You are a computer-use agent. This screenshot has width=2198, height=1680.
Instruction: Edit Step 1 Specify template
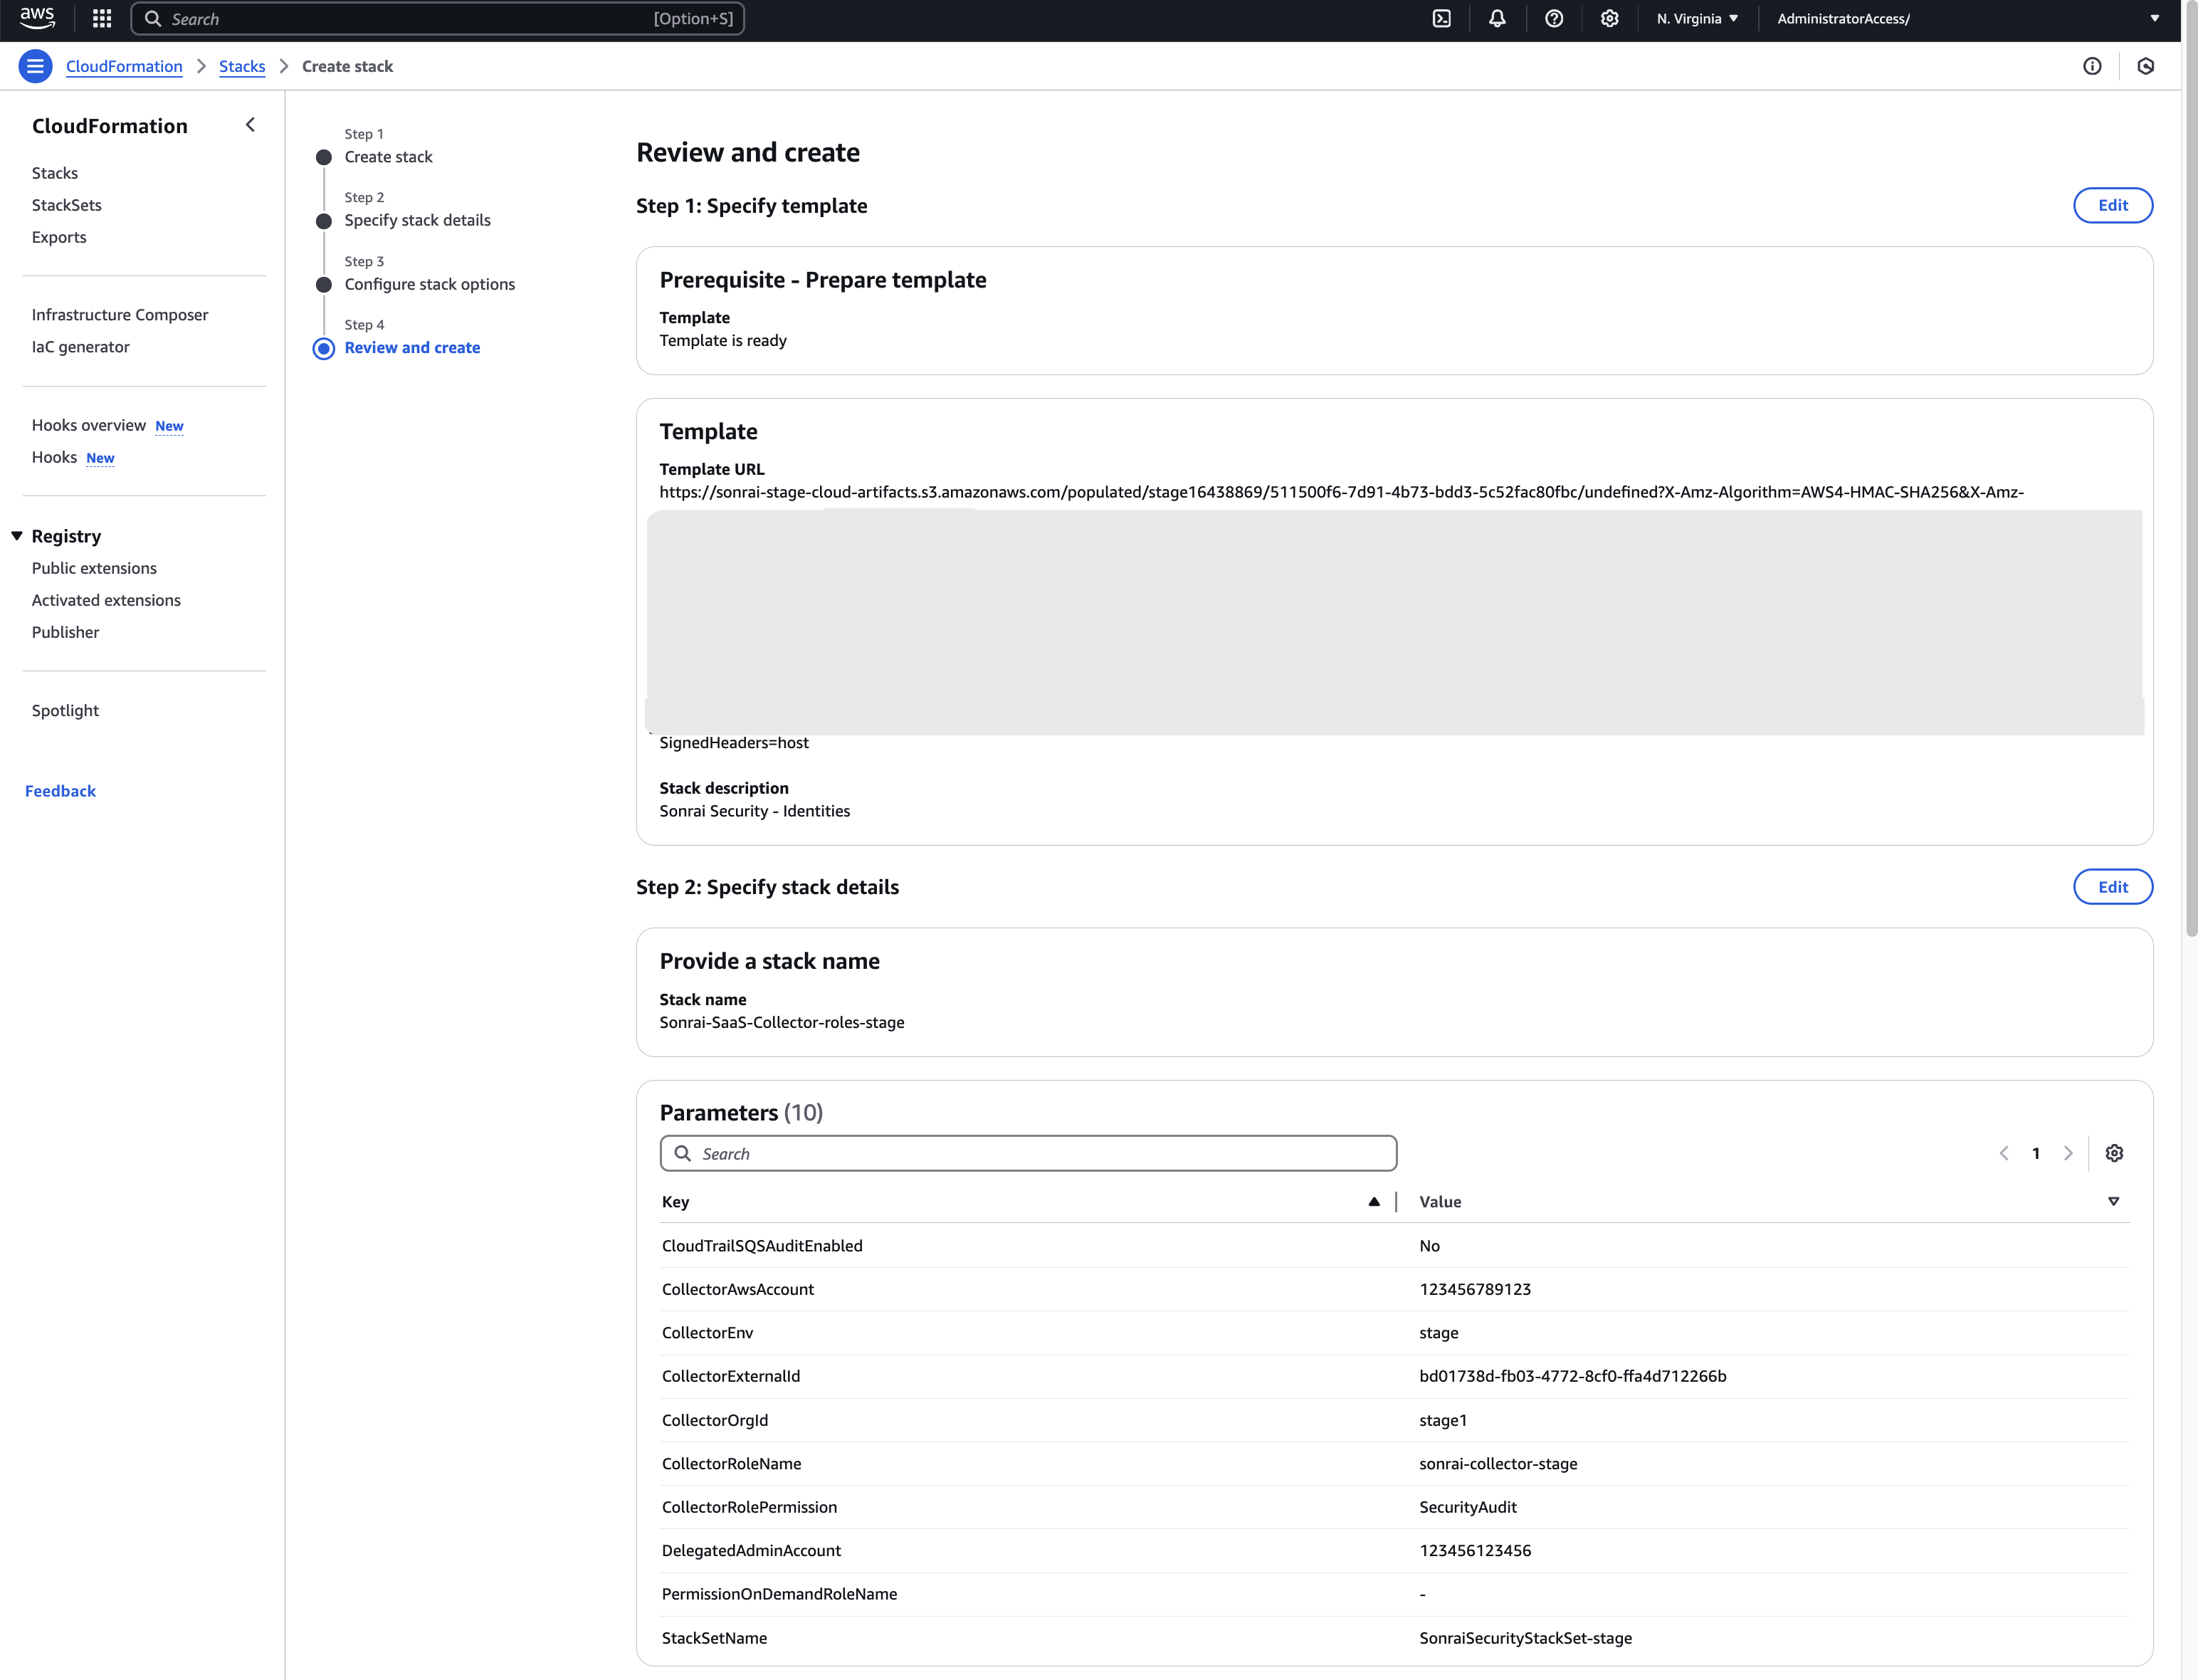click(2113, 205)
